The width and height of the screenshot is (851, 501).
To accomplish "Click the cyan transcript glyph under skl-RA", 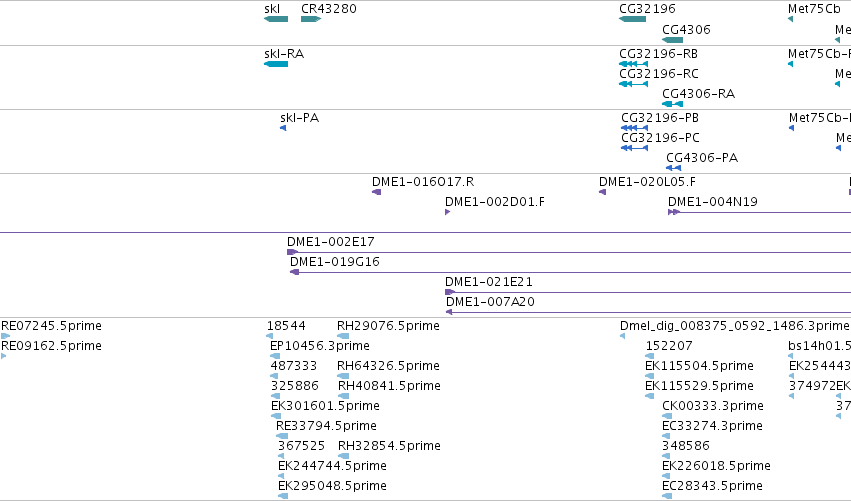I will tap(276, 64).
